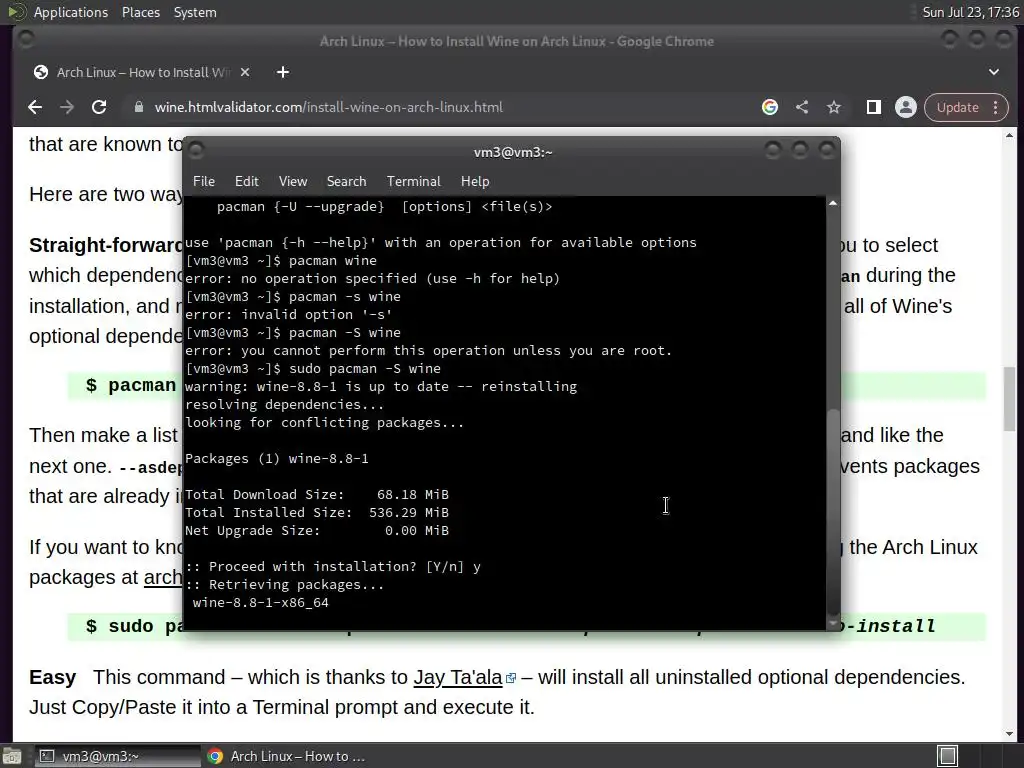Click 'Proceed with installation? [Y/n]' line
This screenshot has height=768, width=1024.
click(333, 566)
